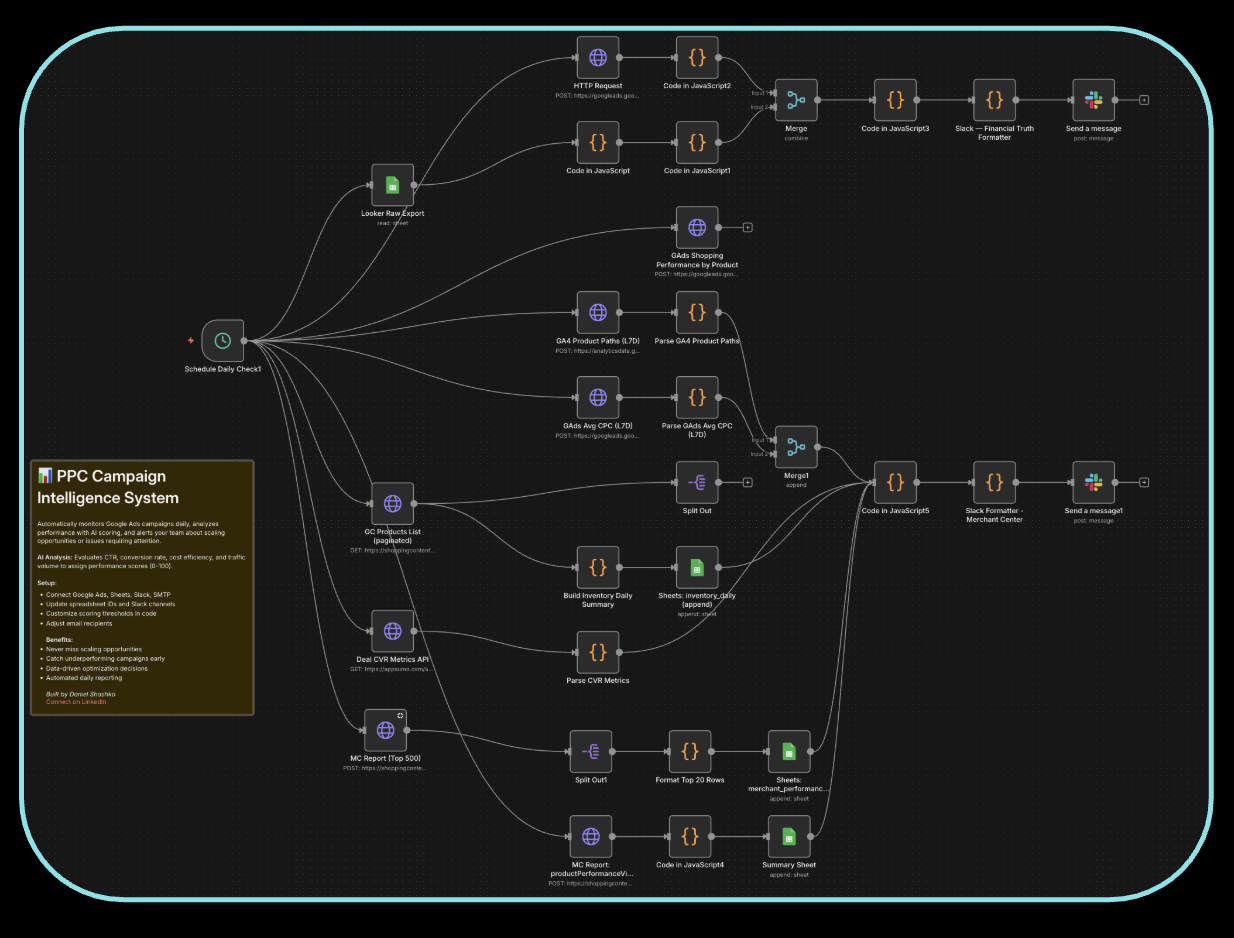Select the MC Report (Top 500) node
This screenshot has width=1234, height=938.
click(x=388, y=730)
